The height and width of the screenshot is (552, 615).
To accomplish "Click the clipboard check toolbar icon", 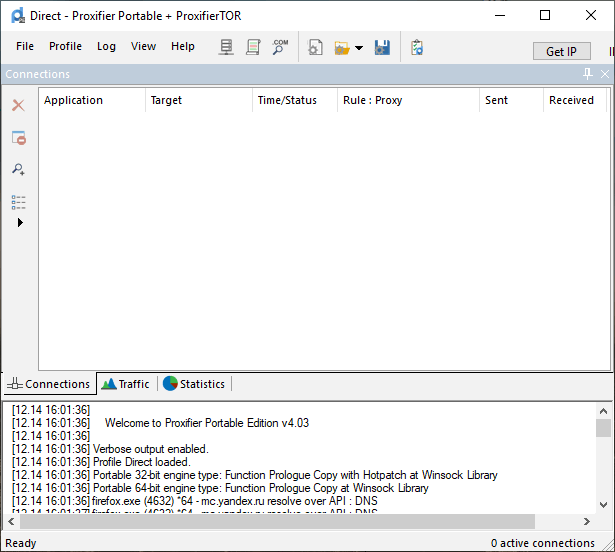I will (417, 47).
